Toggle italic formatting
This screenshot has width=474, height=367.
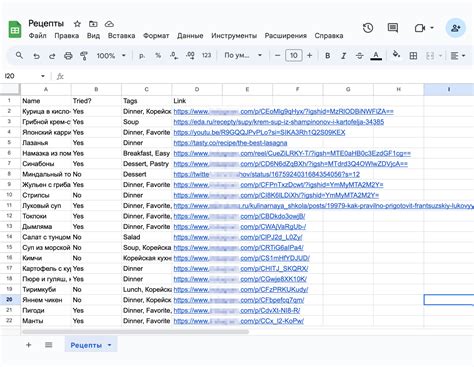(x=343, y=56)
